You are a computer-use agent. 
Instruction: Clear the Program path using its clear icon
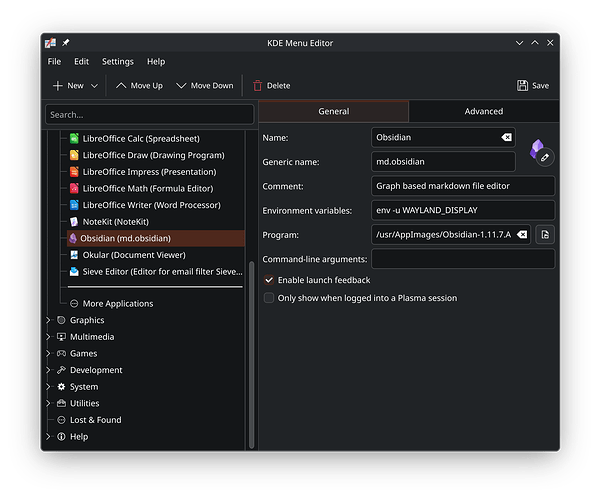pyautogui.click(x=522, y=235)
